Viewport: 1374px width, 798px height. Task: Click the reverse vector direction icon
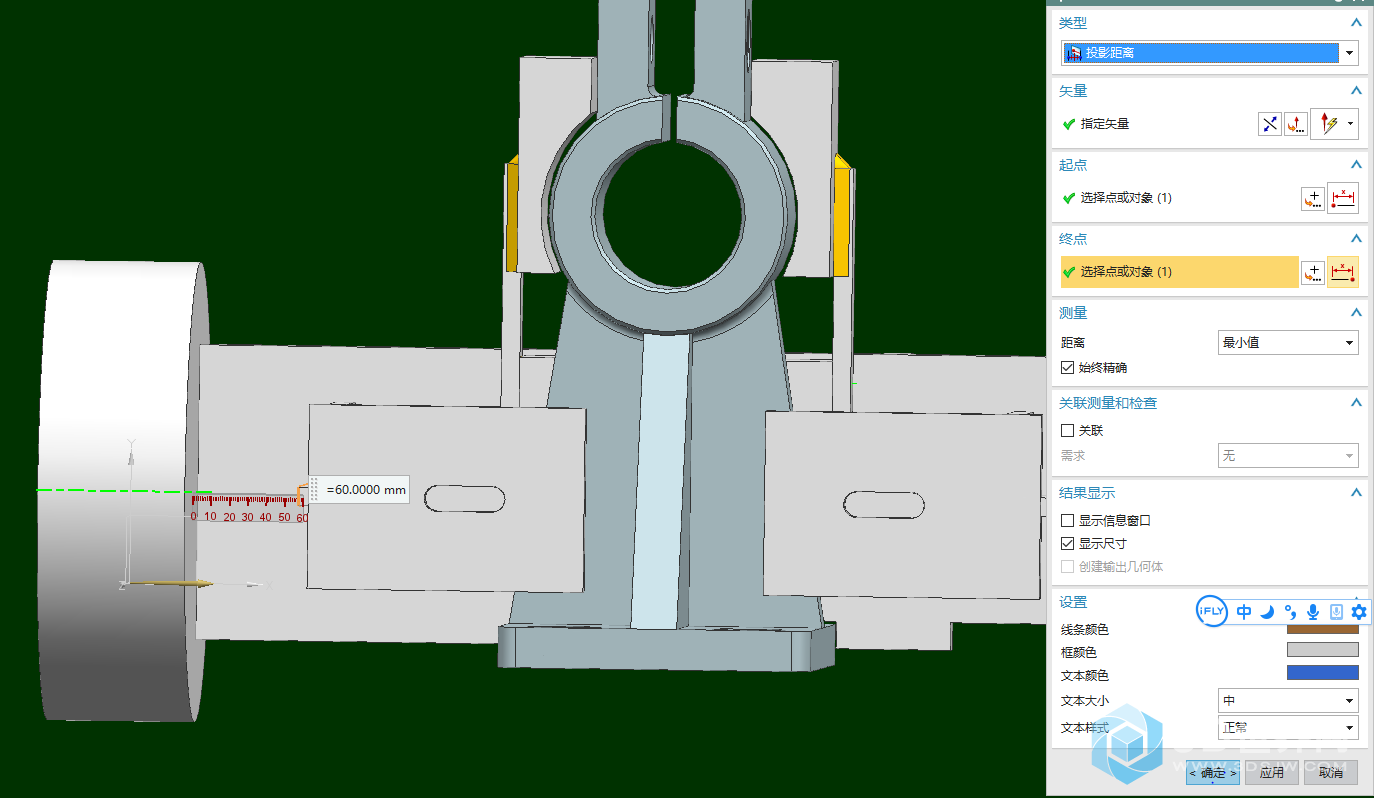pyautogui.click(x=1270, y=124)
